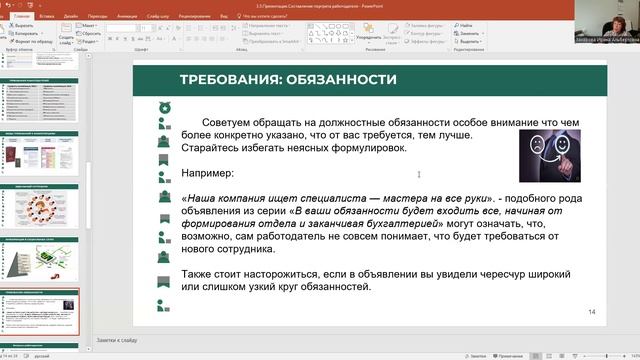This screenshot has width=640, height=360.
Task: Toggle Примечания in the status bar
Action: 508,356
